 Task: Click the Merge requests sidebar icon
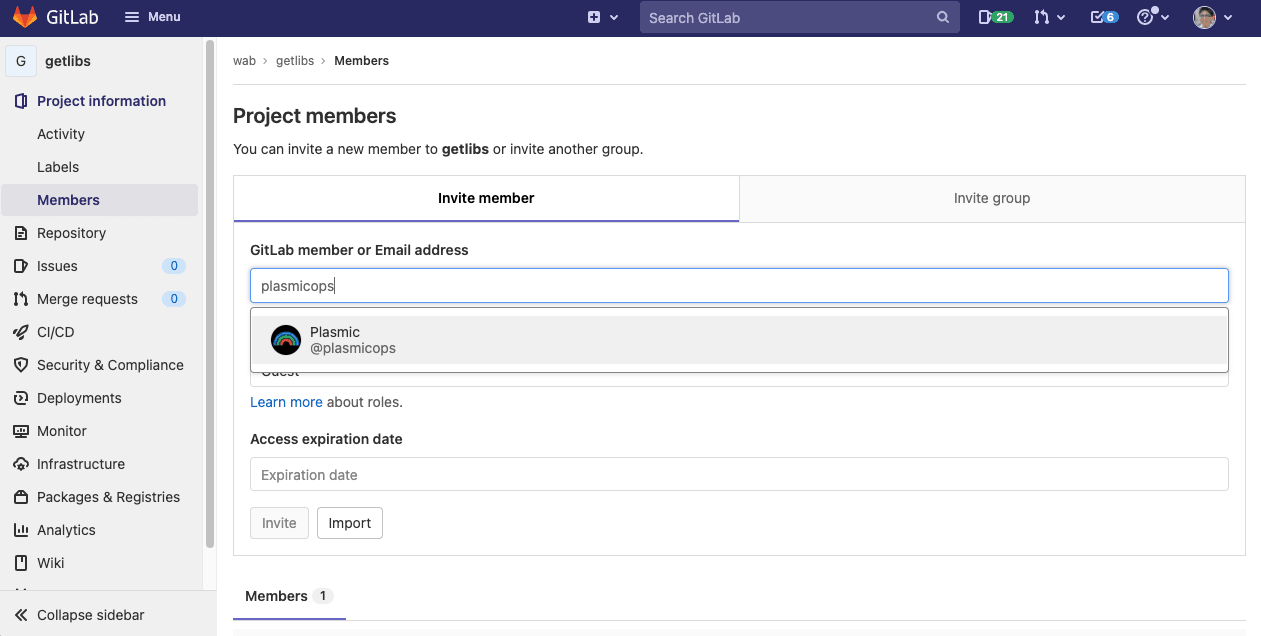click(21, 299)
